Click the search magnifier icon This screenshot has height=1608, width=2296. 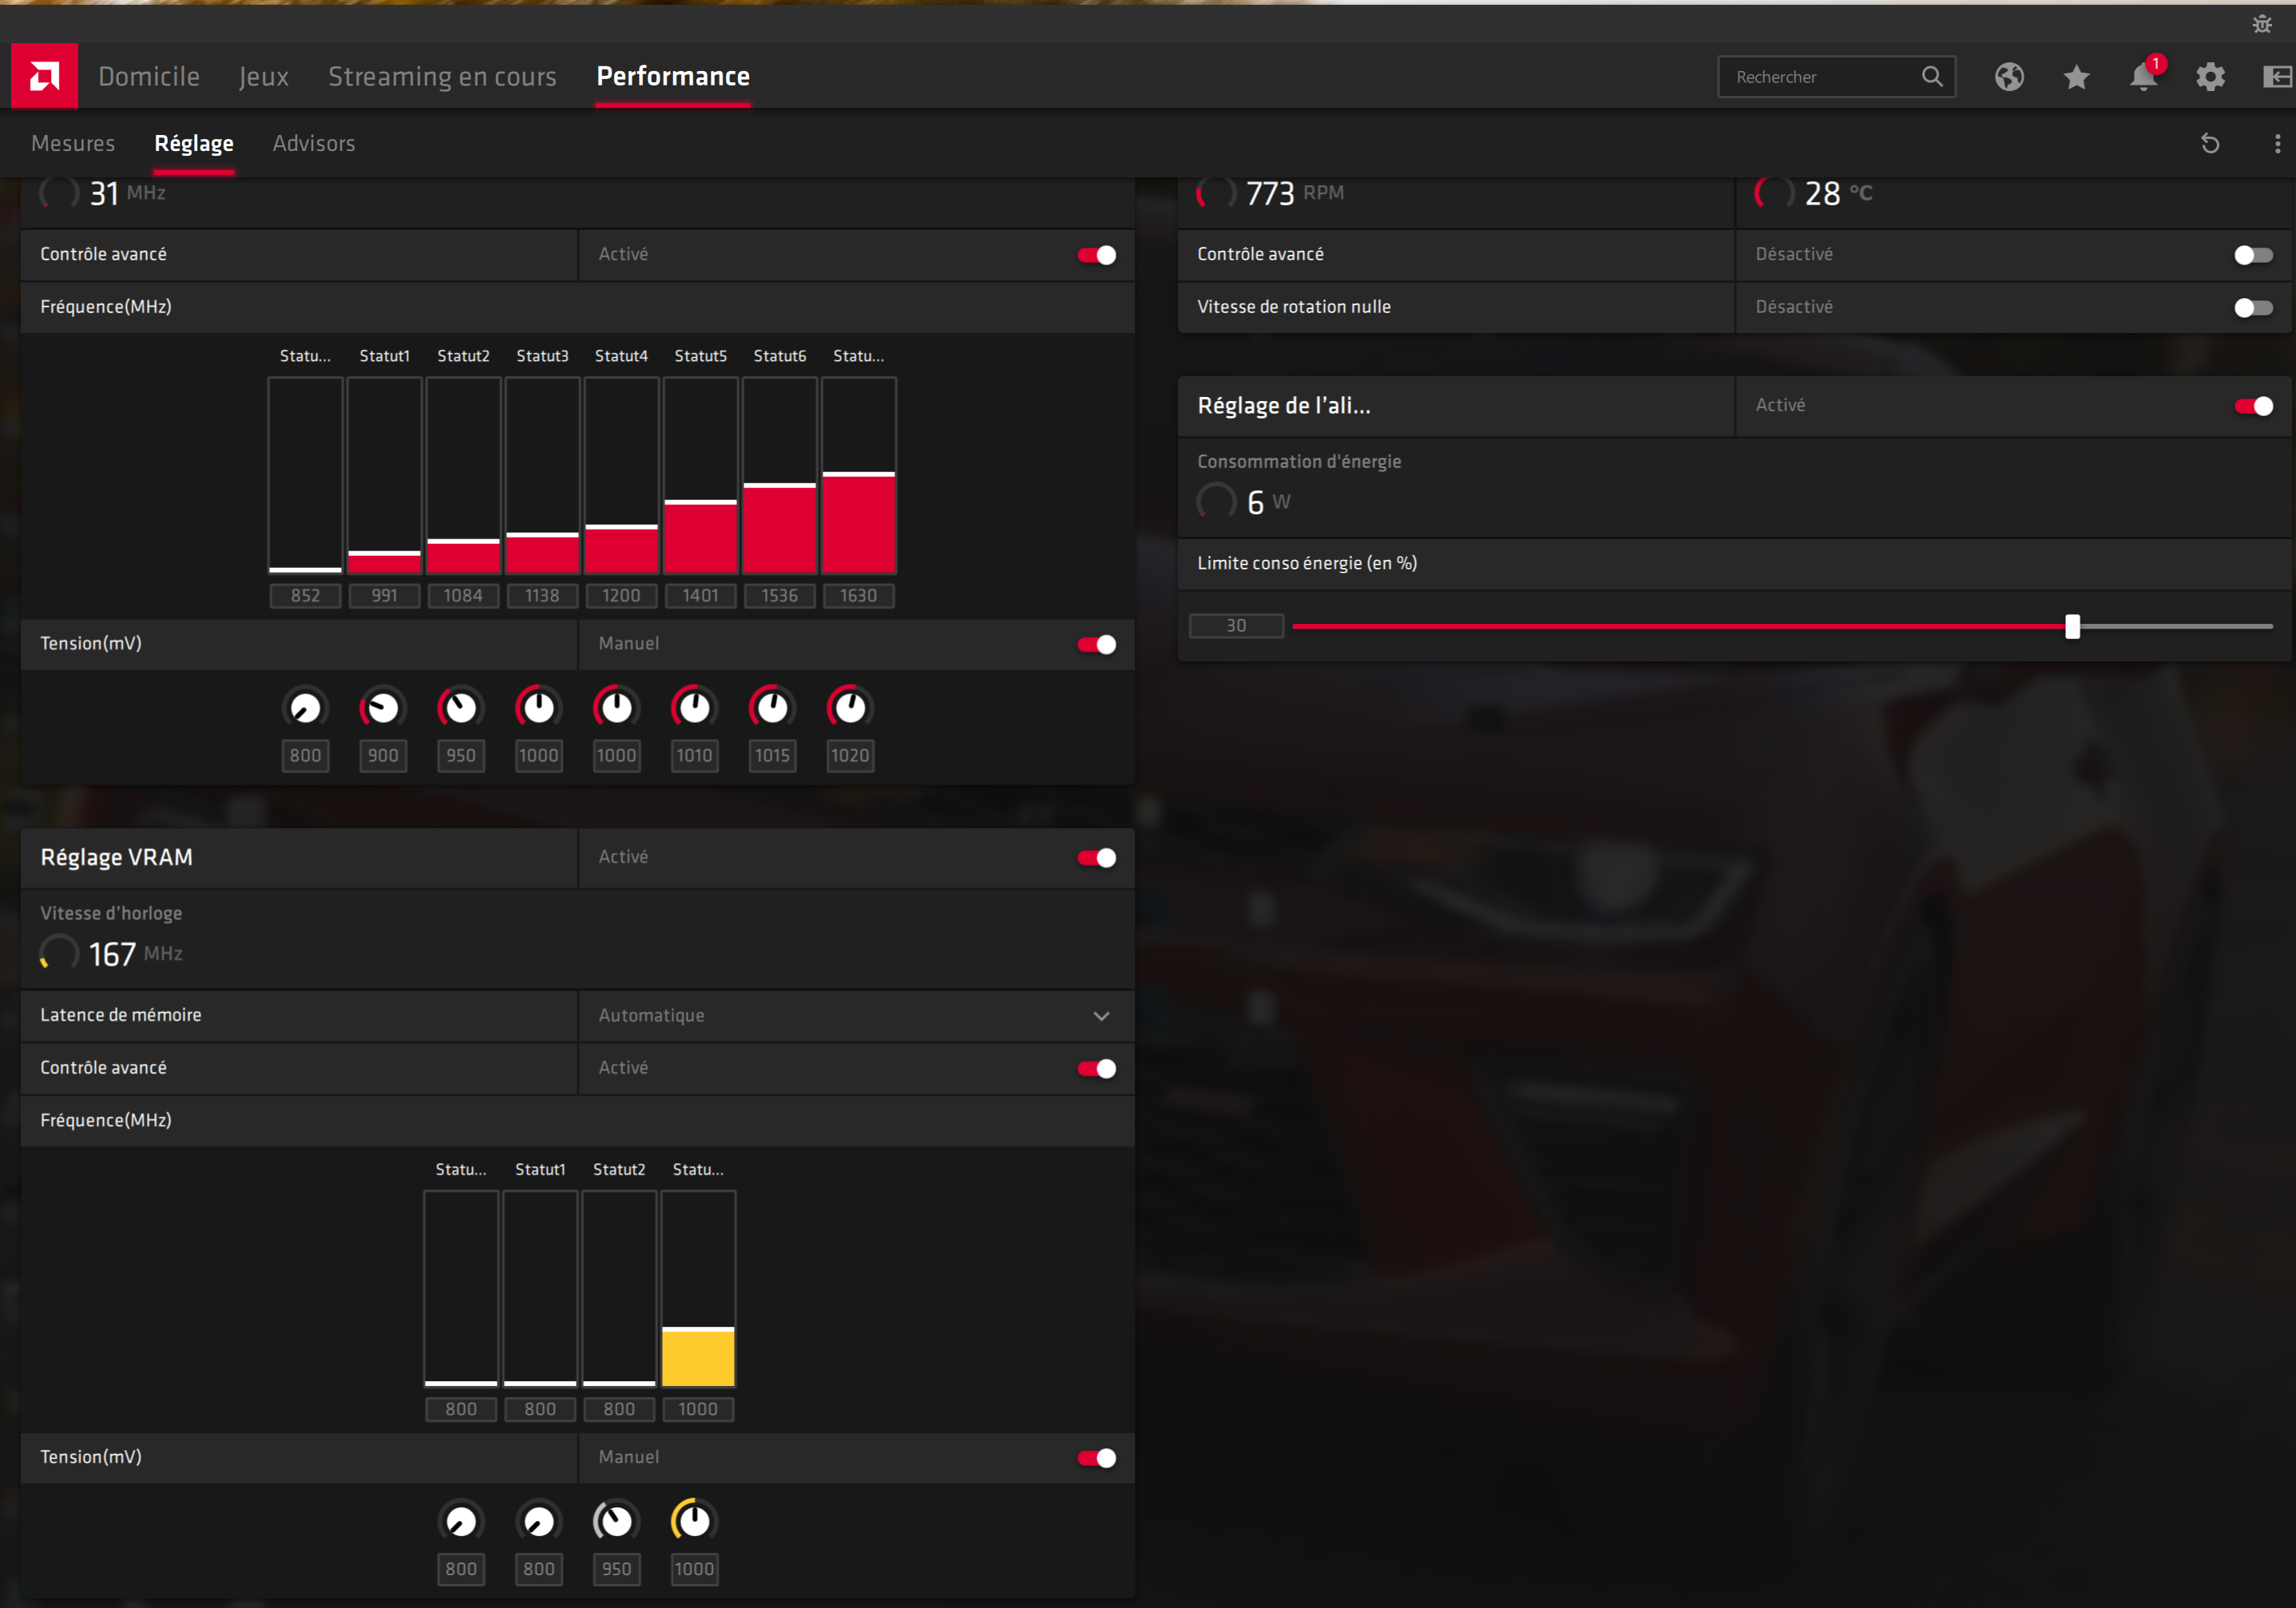[1932, 77]
